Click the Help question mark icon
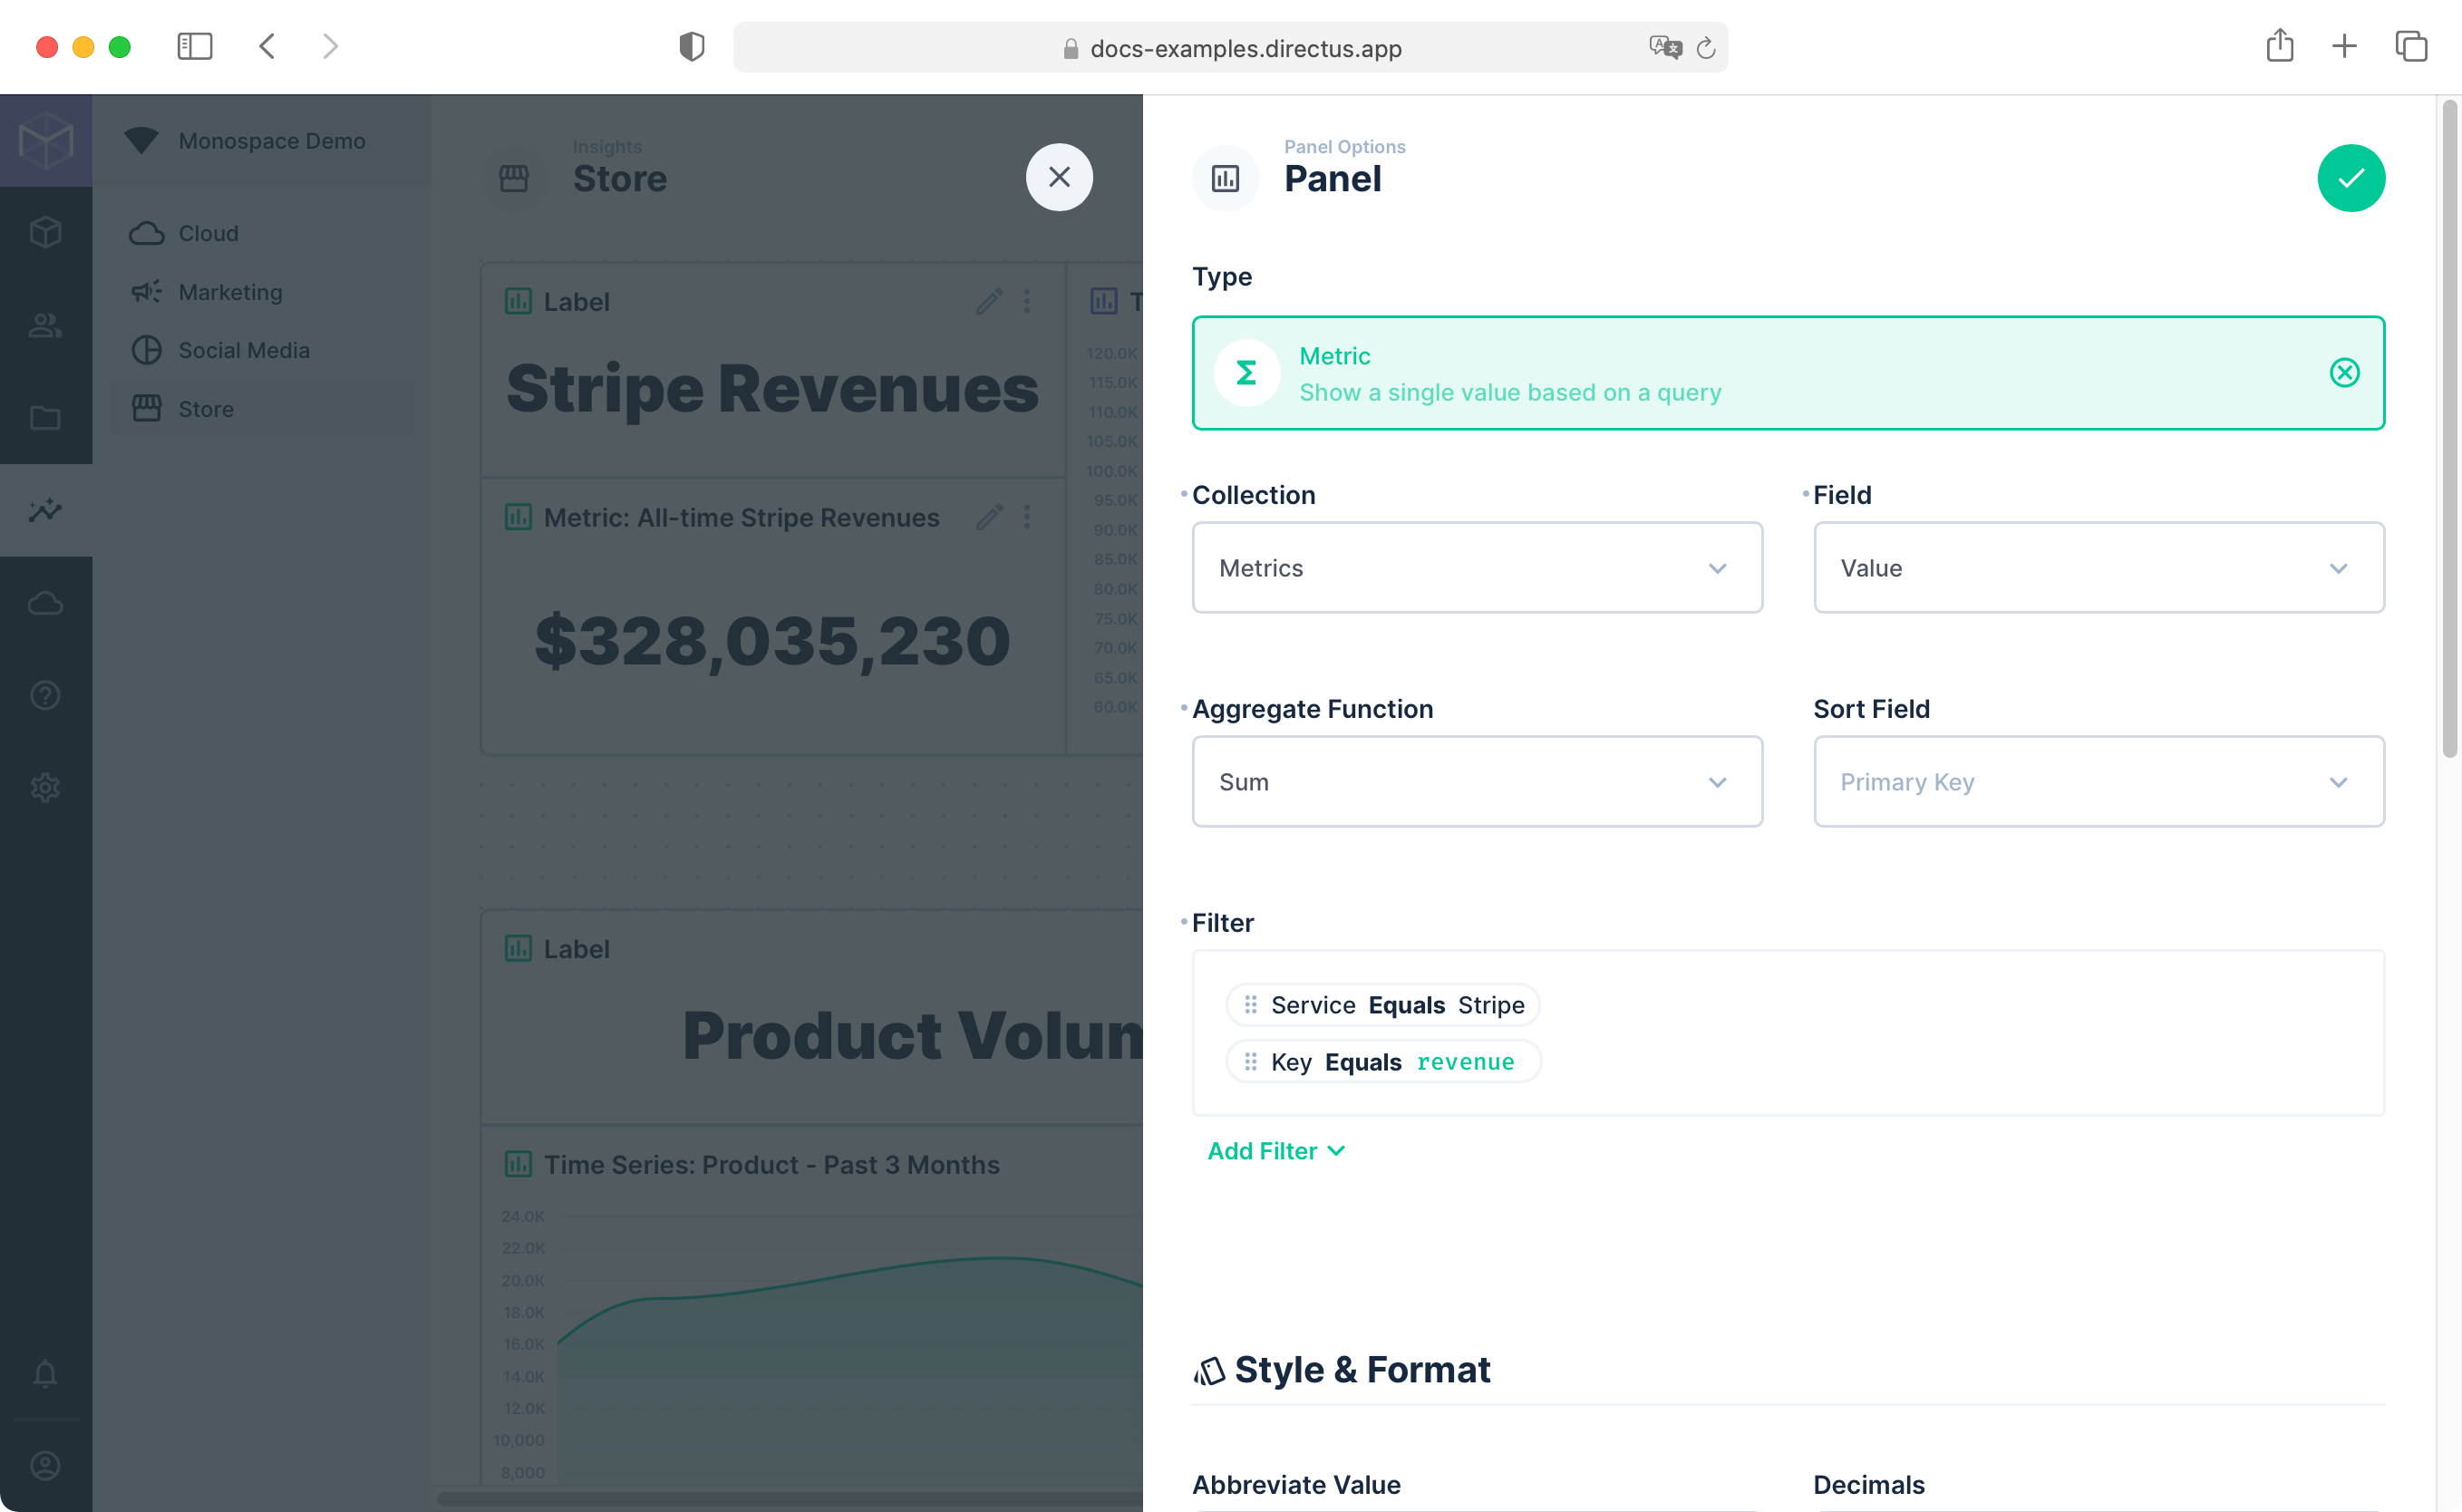The width and height of the screenshot is (2462, 1512). point(45,695)
